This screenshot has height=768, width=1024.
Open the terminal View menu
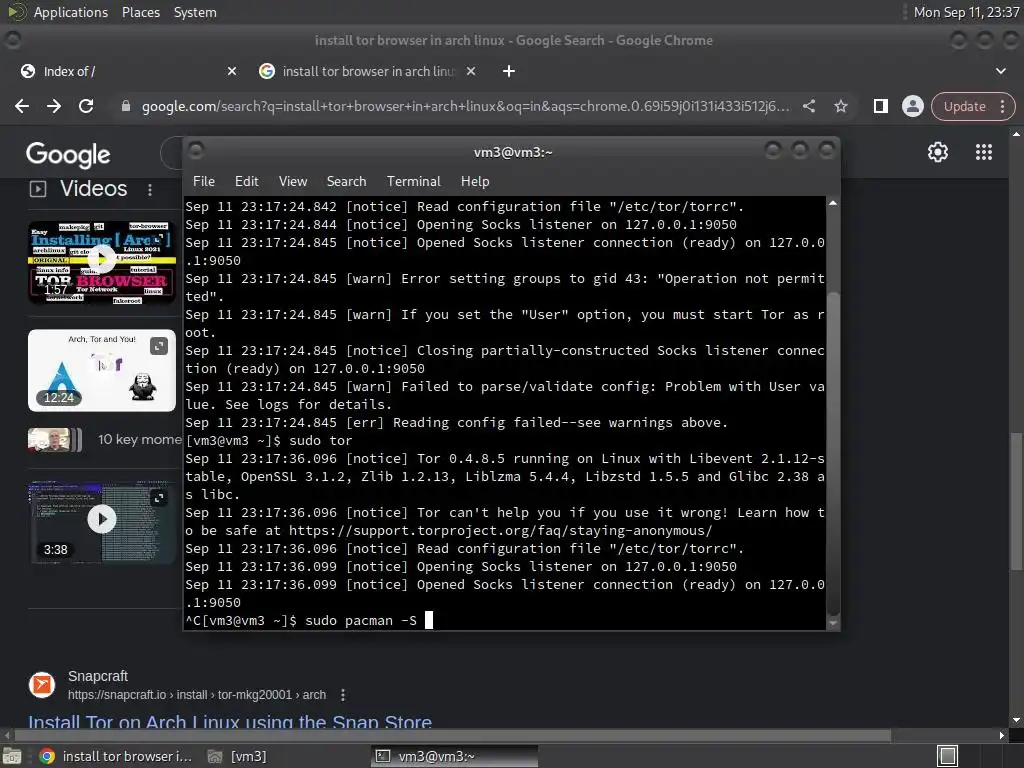pos(293,182)
